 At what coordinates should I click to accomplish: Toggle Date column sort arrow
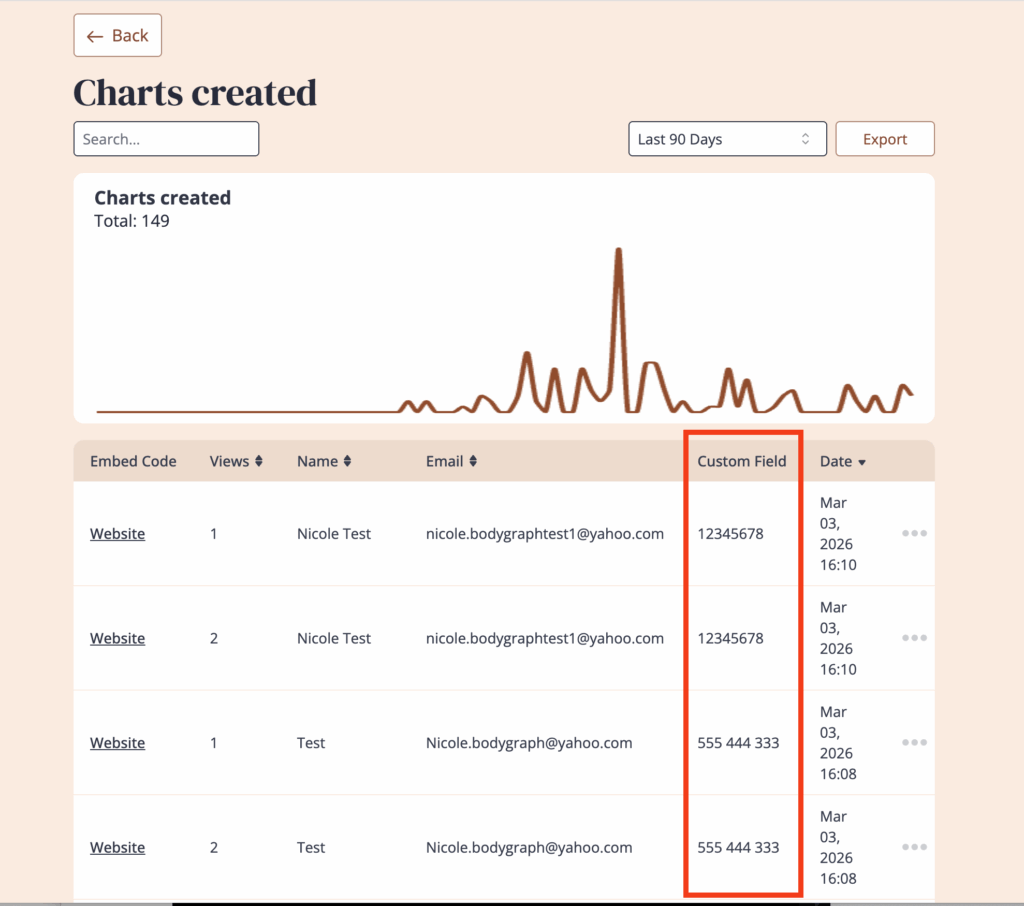862,462
